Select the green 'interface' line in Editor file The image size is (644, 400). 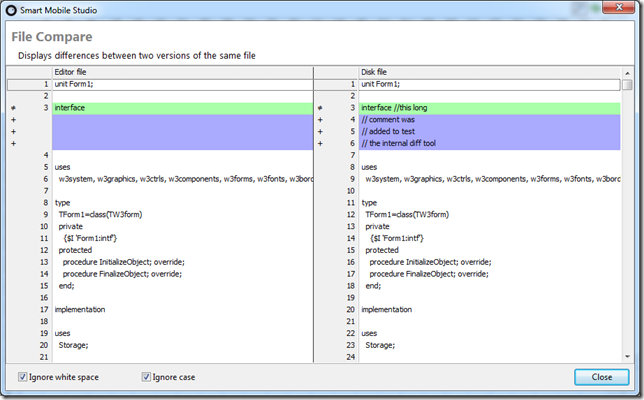tap(180, 108)
